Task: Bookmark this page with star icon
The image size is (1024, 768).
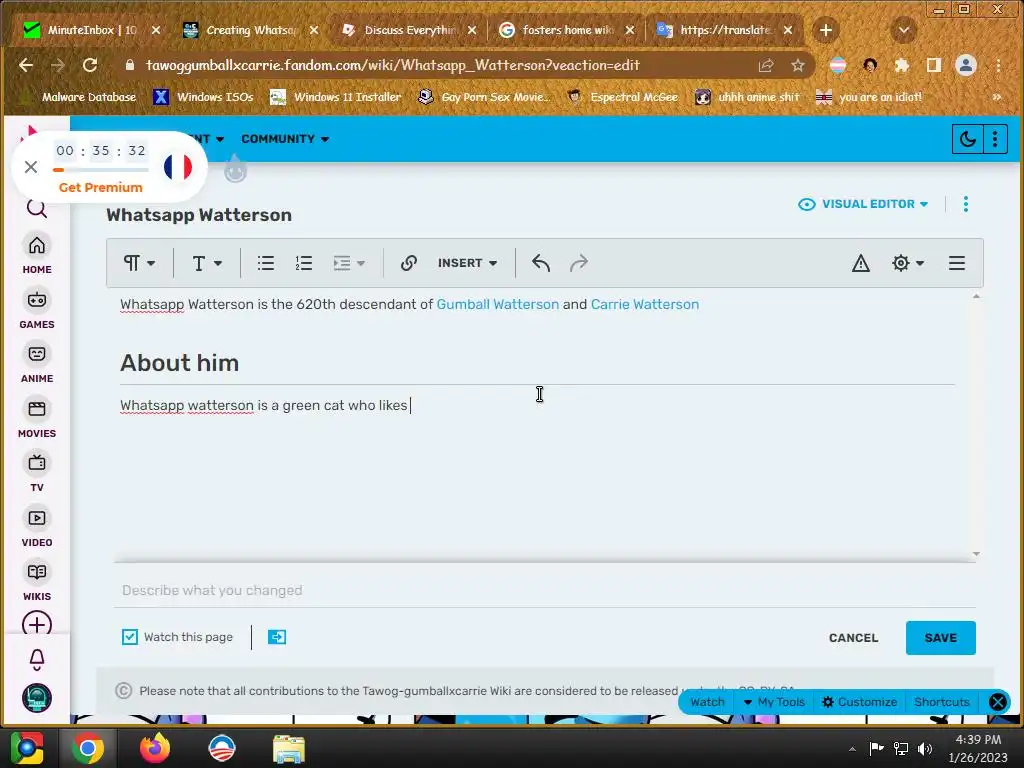Action: (x=797, y=65)
